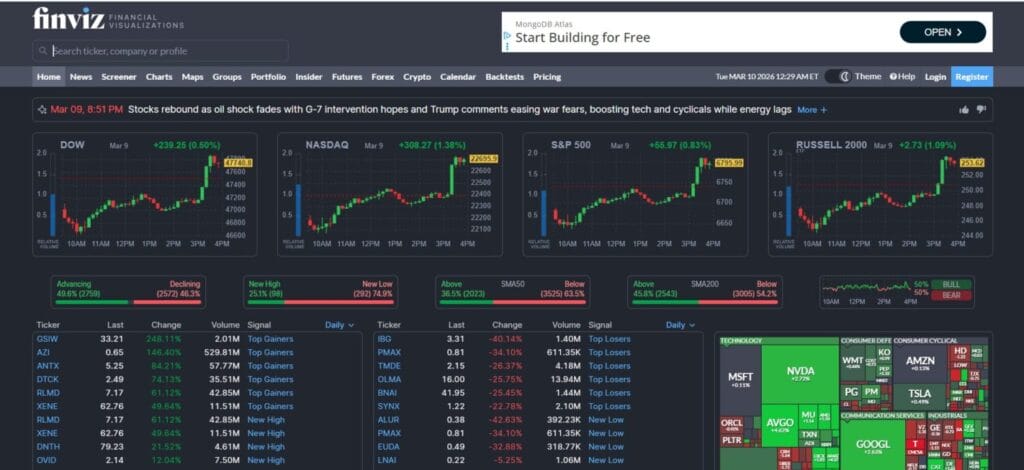Open the Crypto menu item

pyautogui.click(x=417, y=76)
